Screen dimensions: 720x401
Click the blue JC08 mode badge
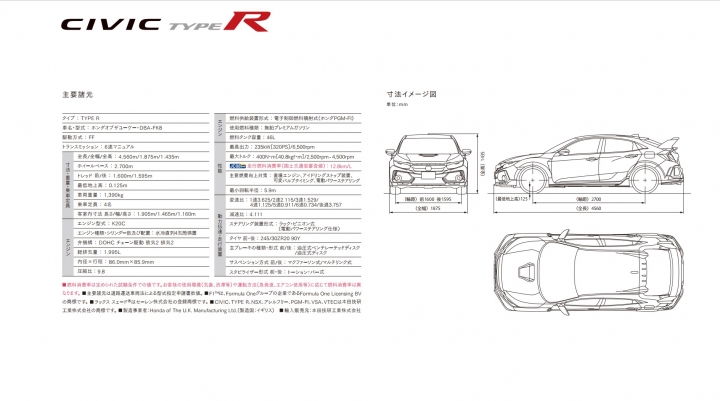coord(237,166)
